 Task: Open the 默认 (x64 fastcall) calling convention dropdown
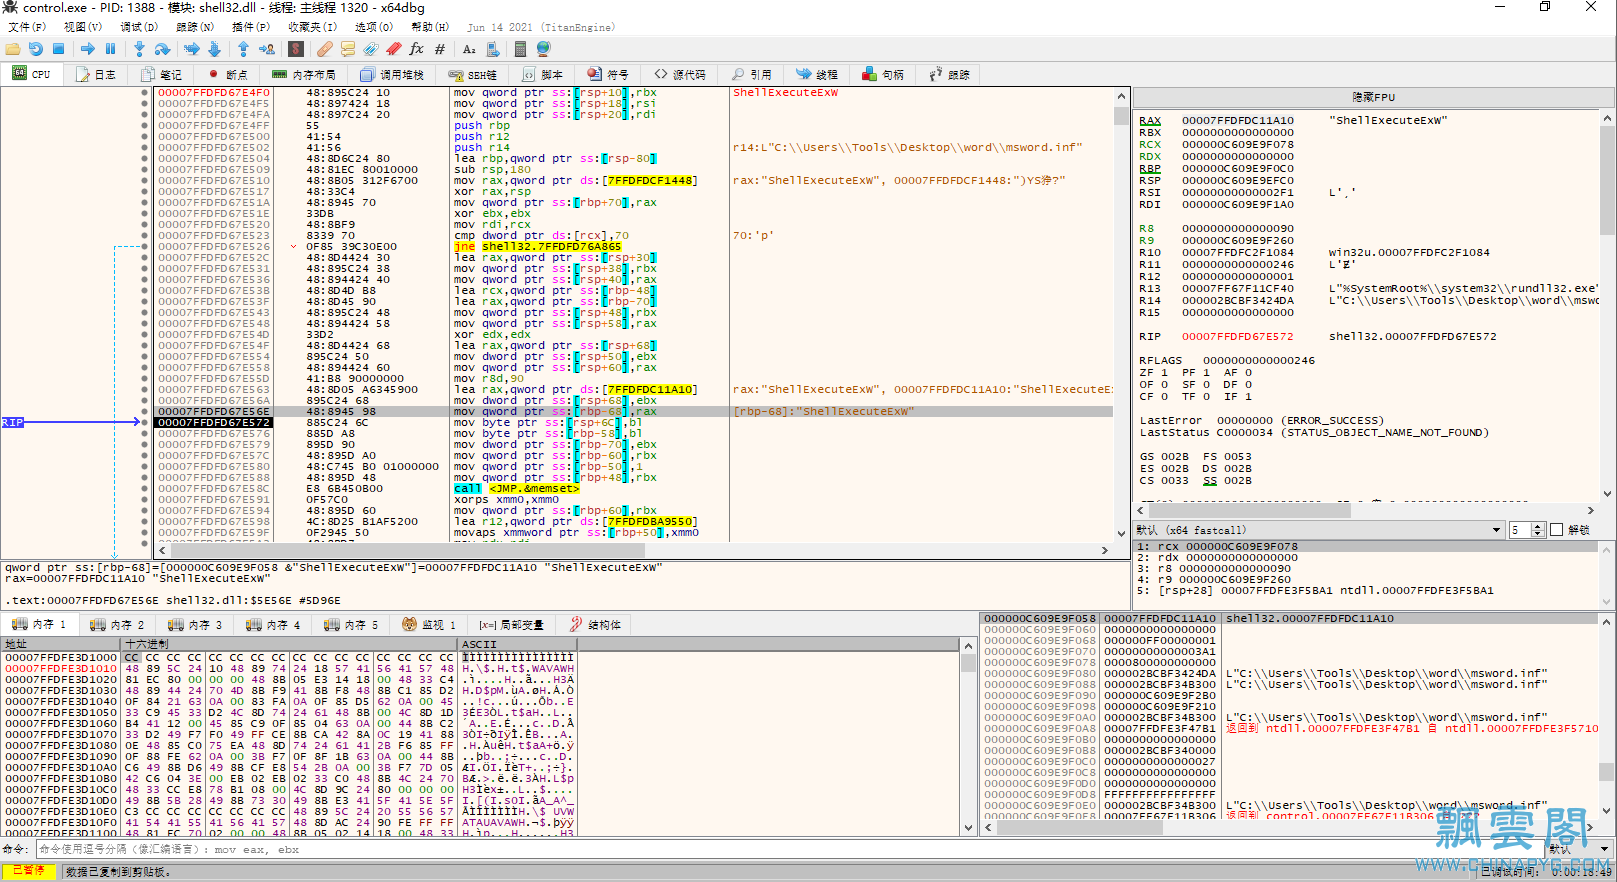[1319, 530]
